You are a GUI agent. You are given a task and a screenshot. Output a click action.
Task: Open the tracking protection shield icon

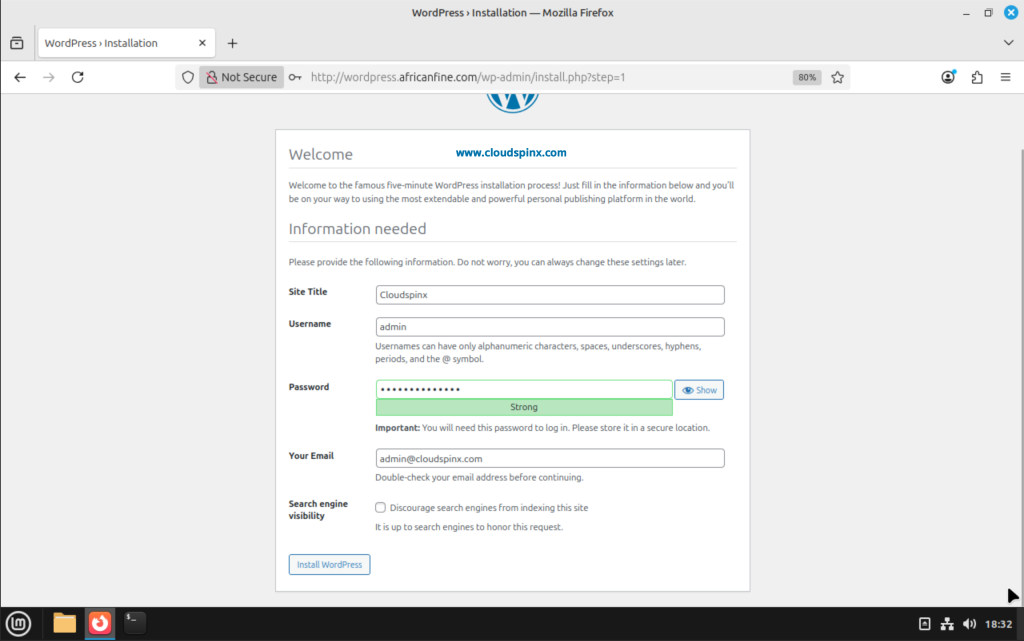click(188, 77)
